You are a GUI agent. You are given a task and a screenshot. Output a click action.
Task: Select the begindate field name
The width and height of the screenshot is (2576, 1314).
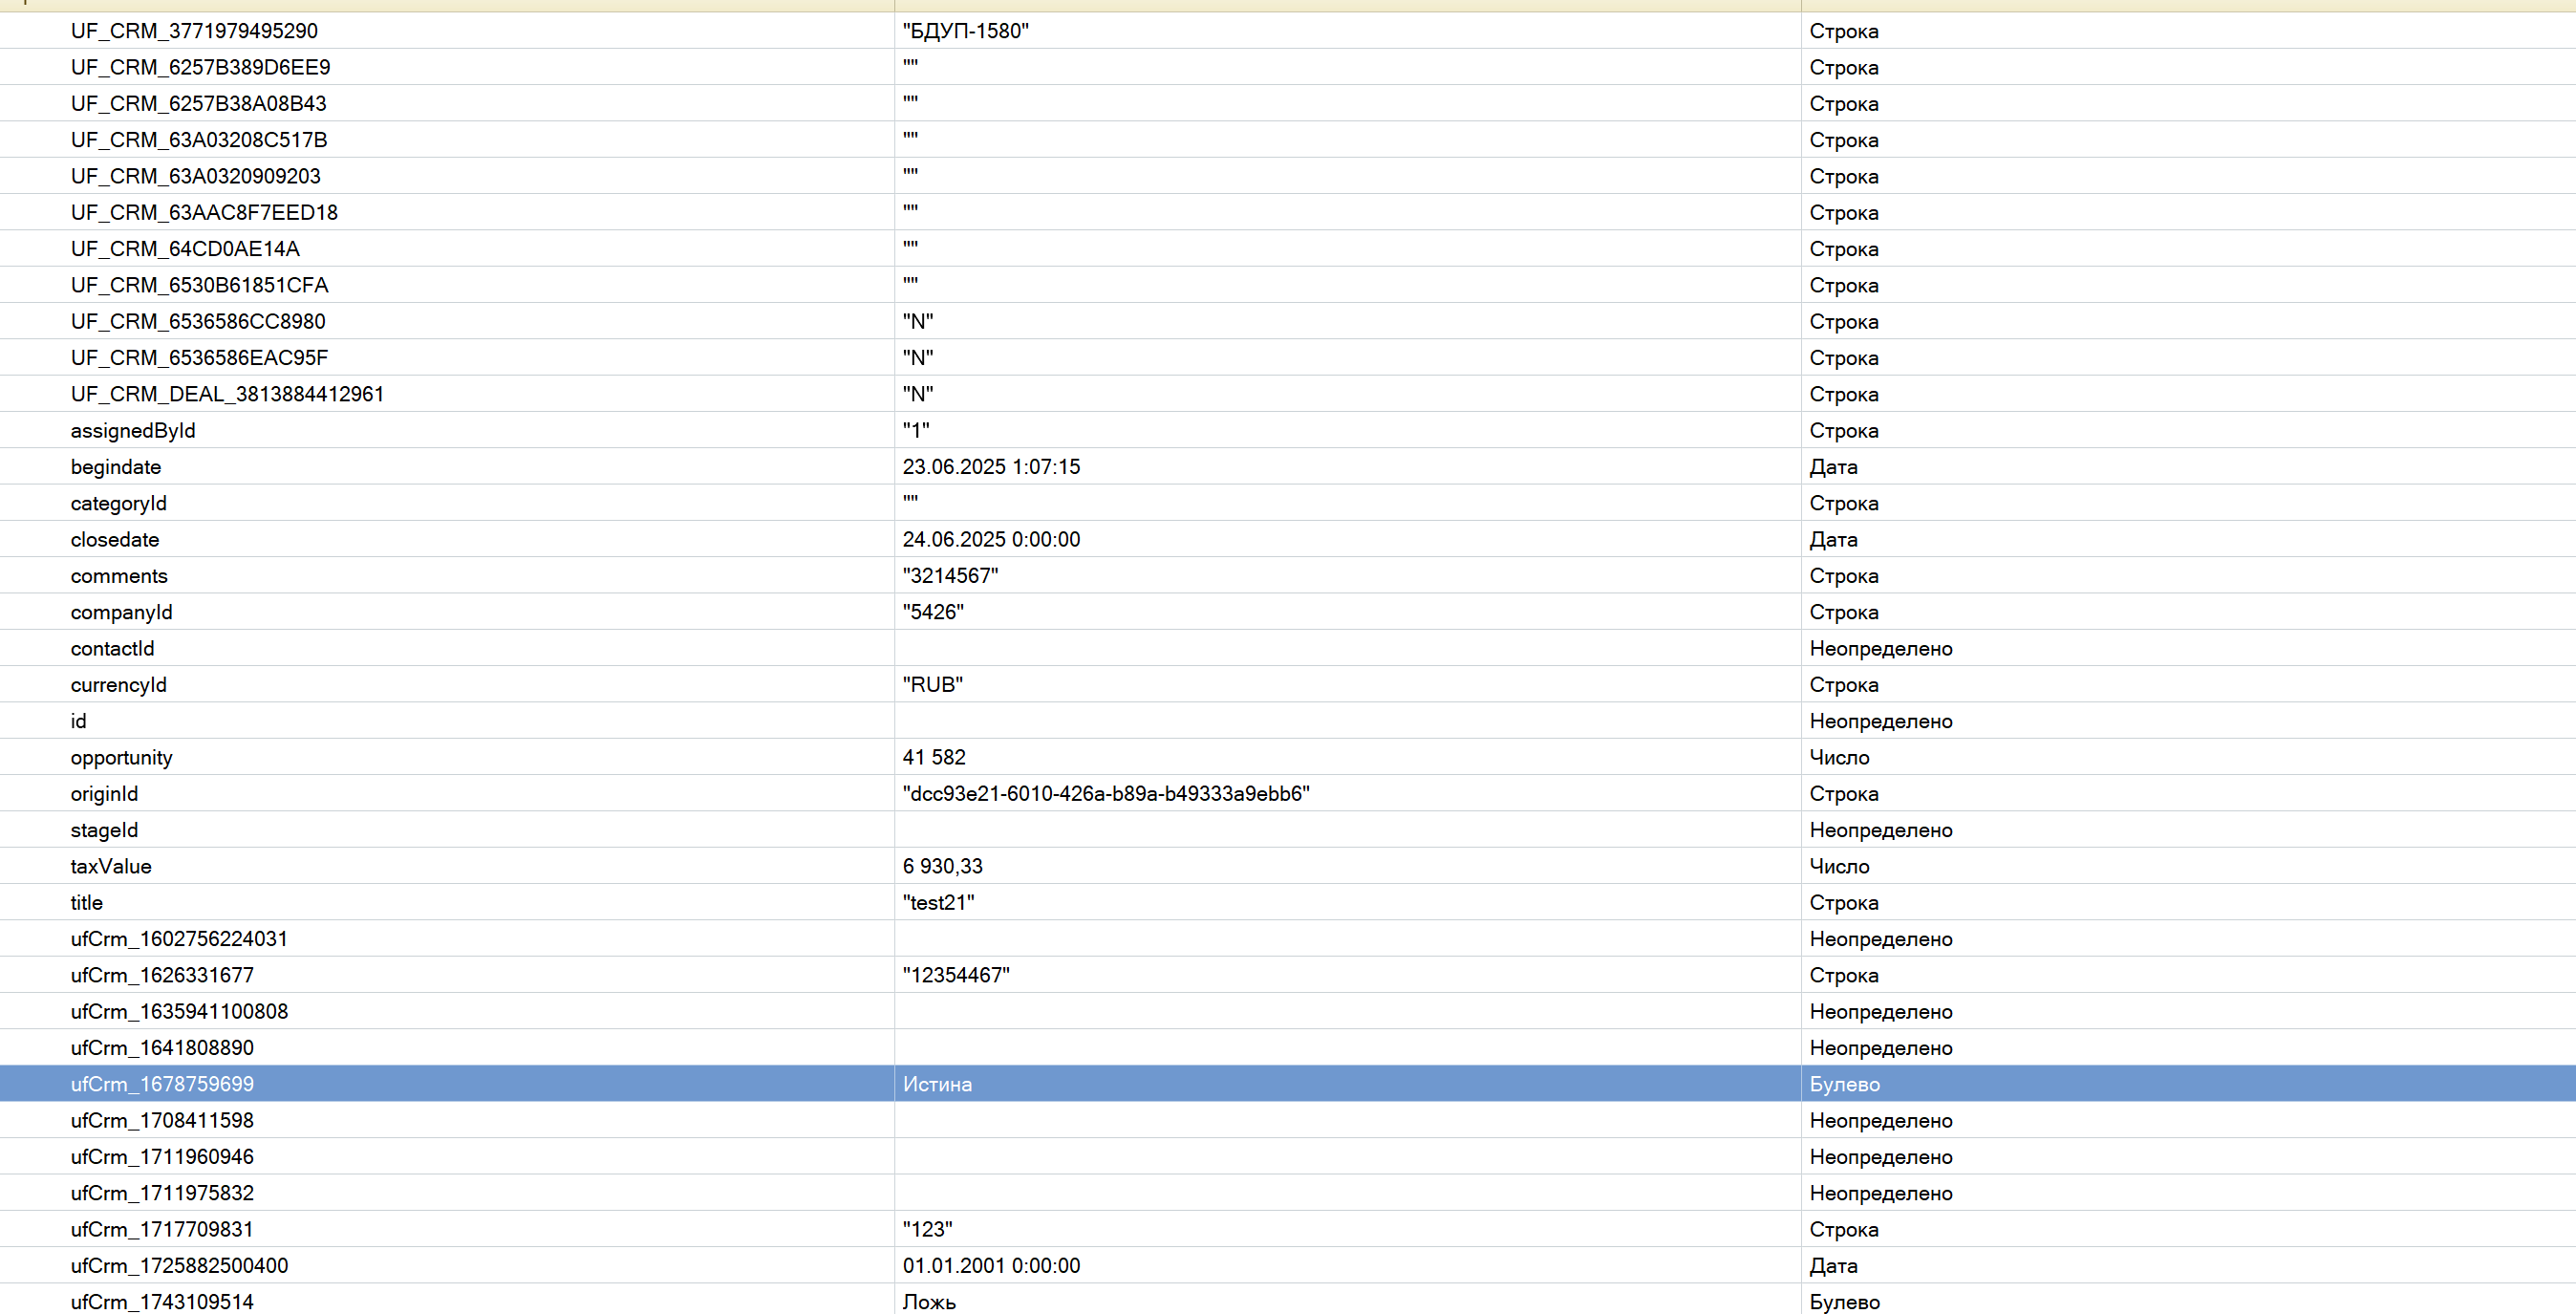(x=116, y=467)
